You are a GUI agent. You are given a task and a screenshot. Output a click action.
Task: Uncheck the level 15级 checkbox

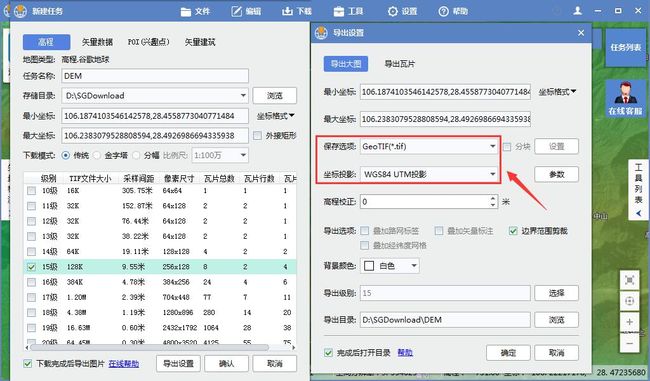[x=32, y=267]
